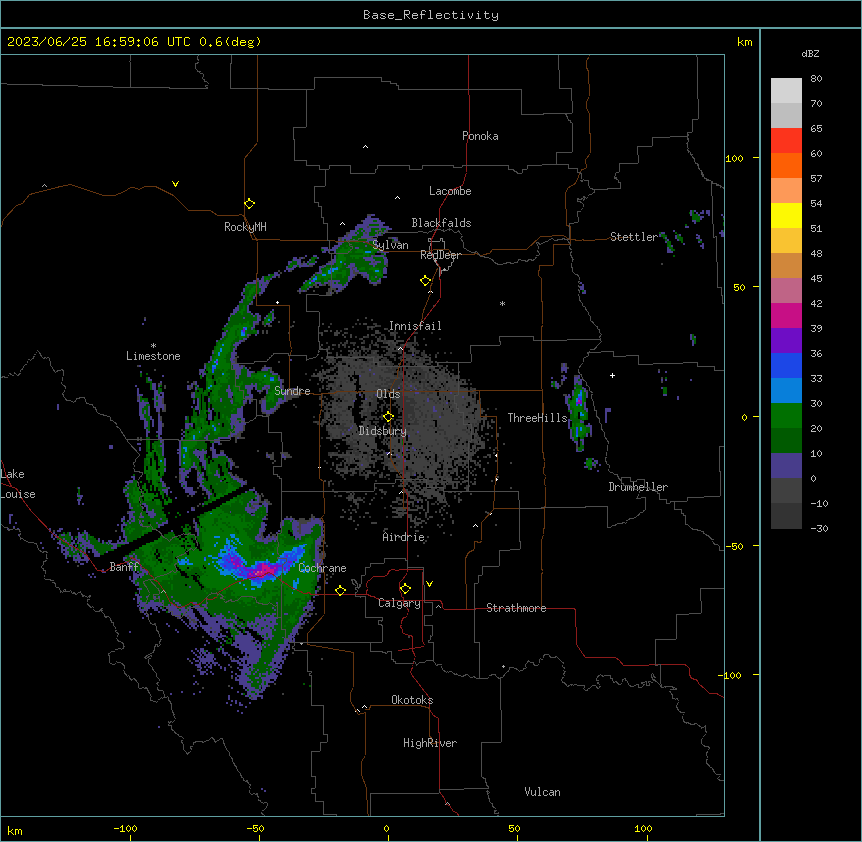
Task: Select the yellow 54 dBZ legend swatch
Action: point(786,215)
